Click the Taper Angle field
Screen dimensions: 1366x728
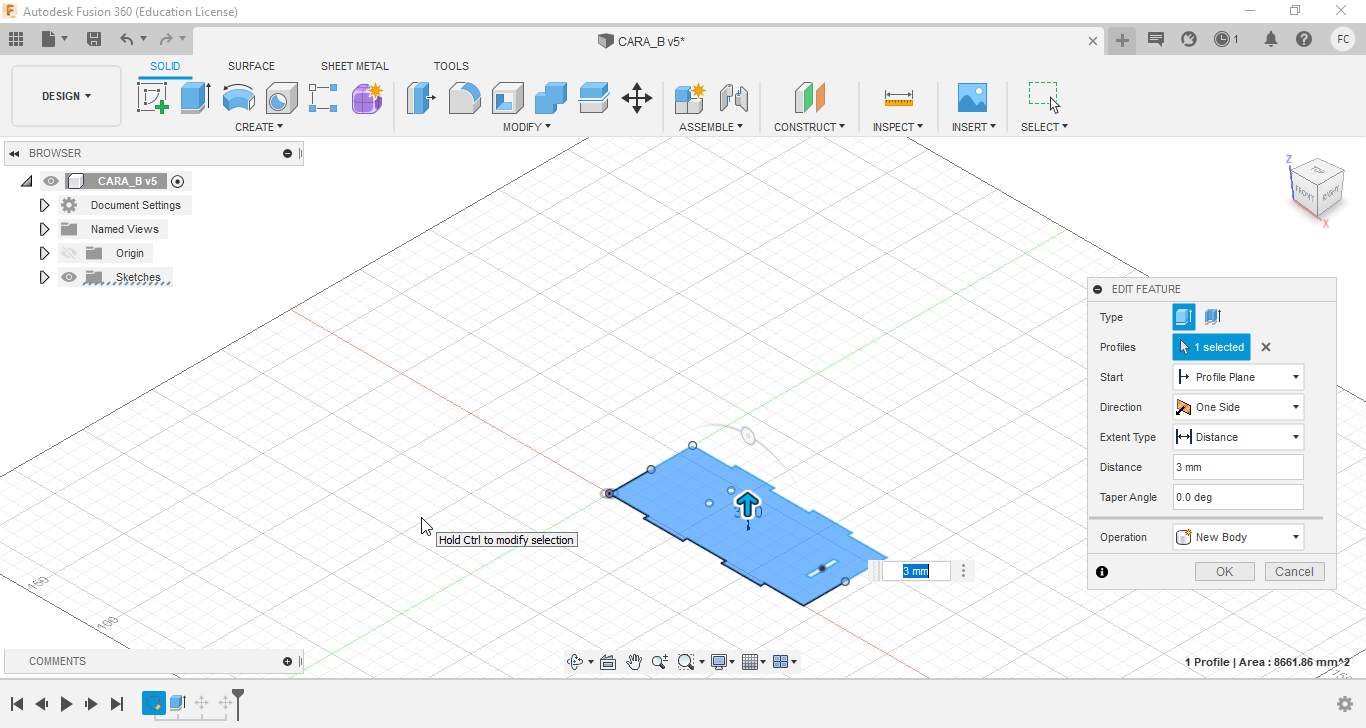[1238, 497]
